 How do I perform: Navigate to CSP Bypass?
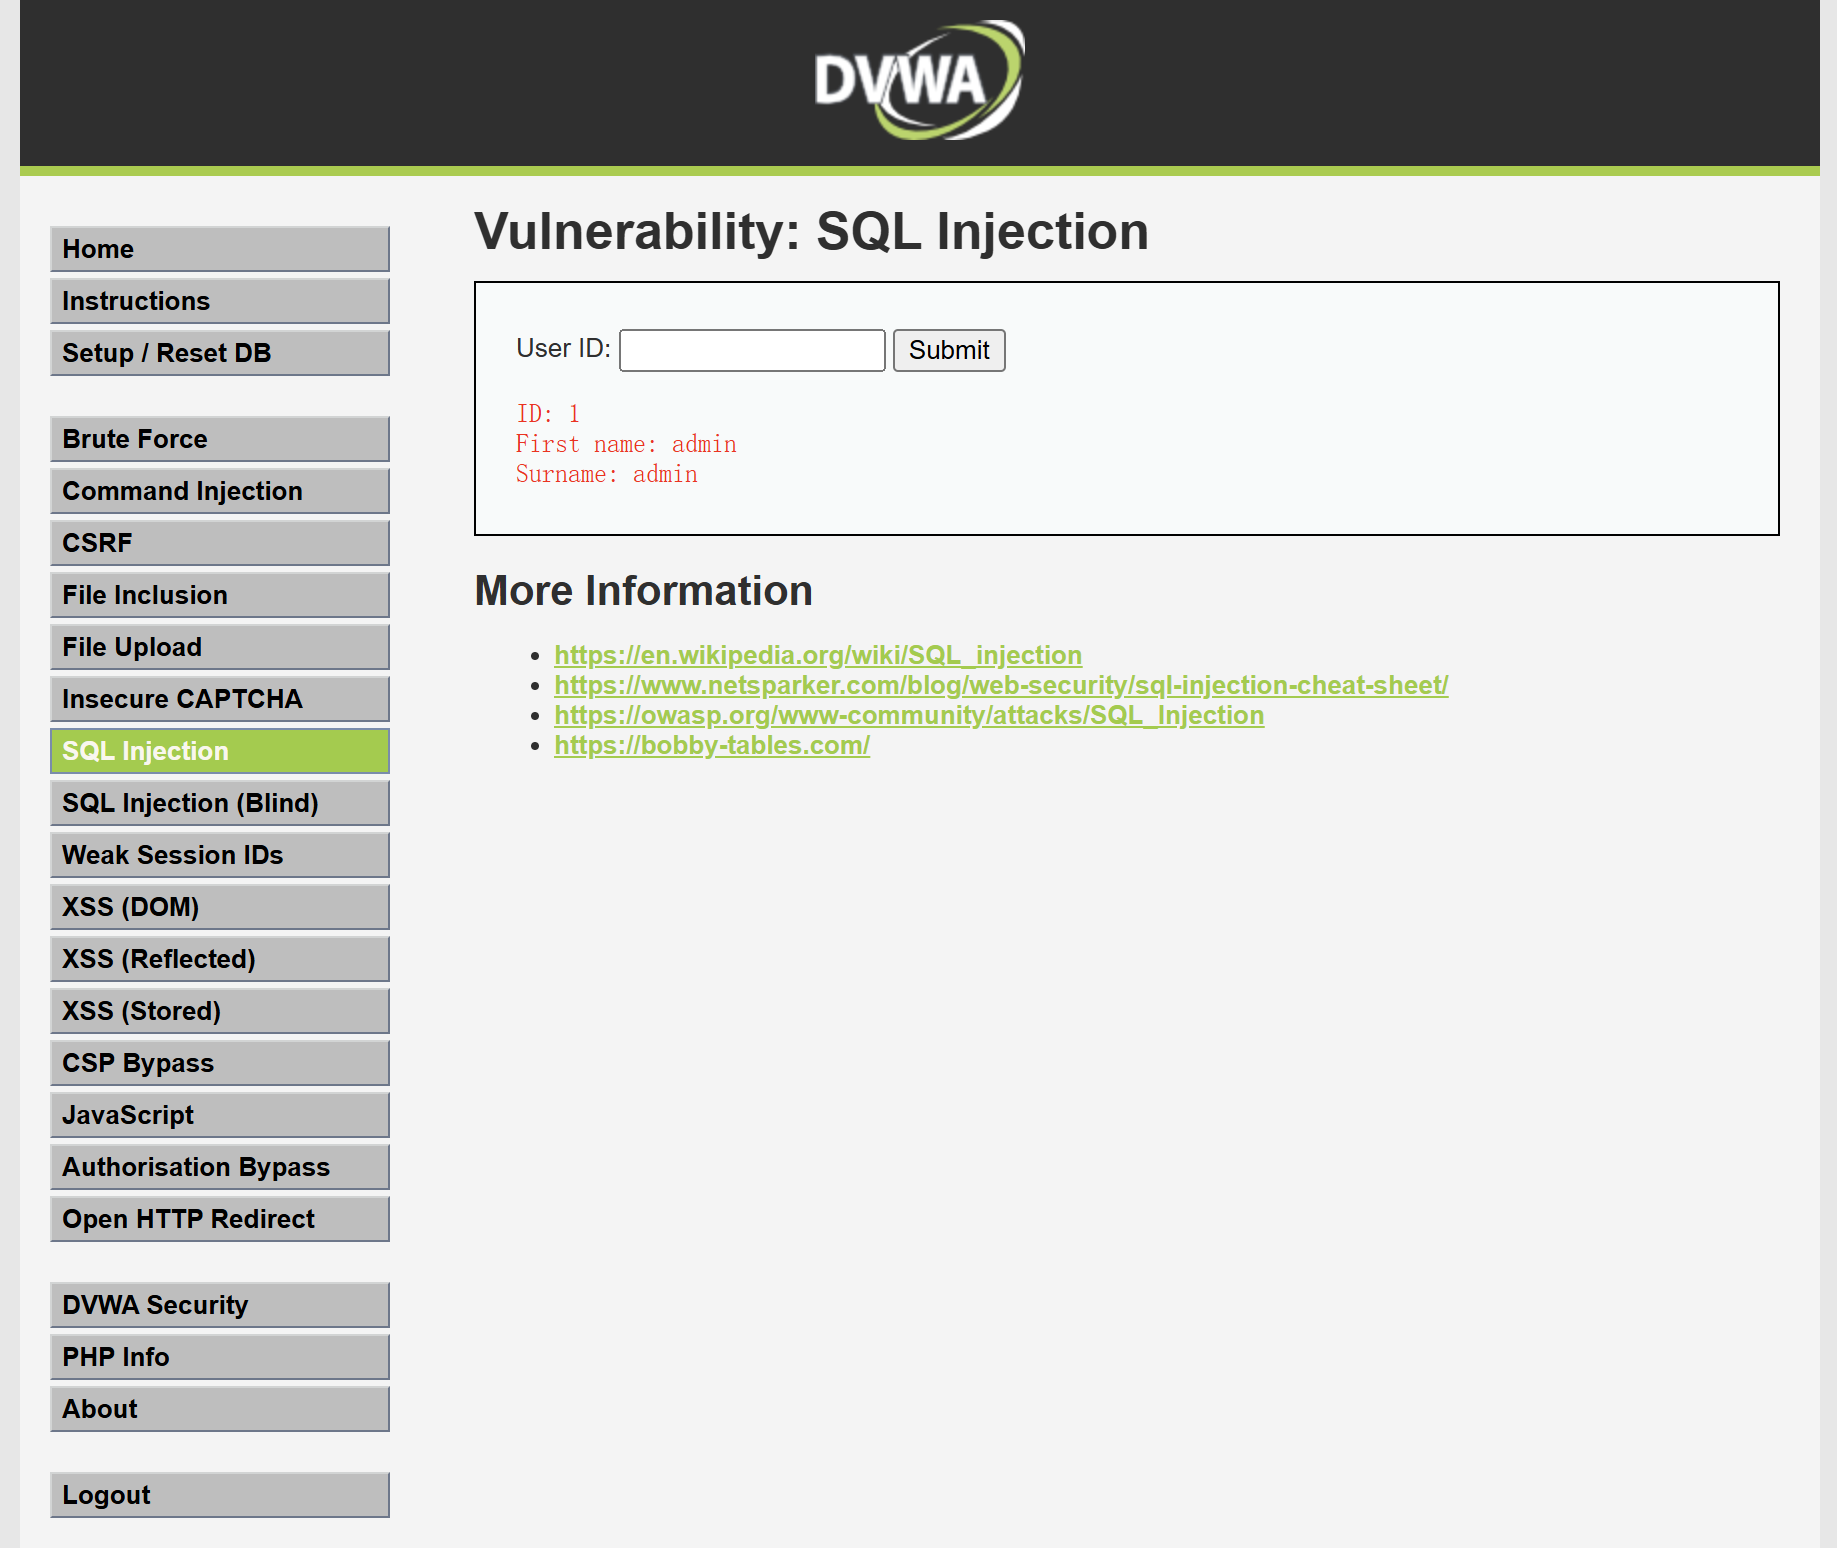click(x=220, y=1063)
